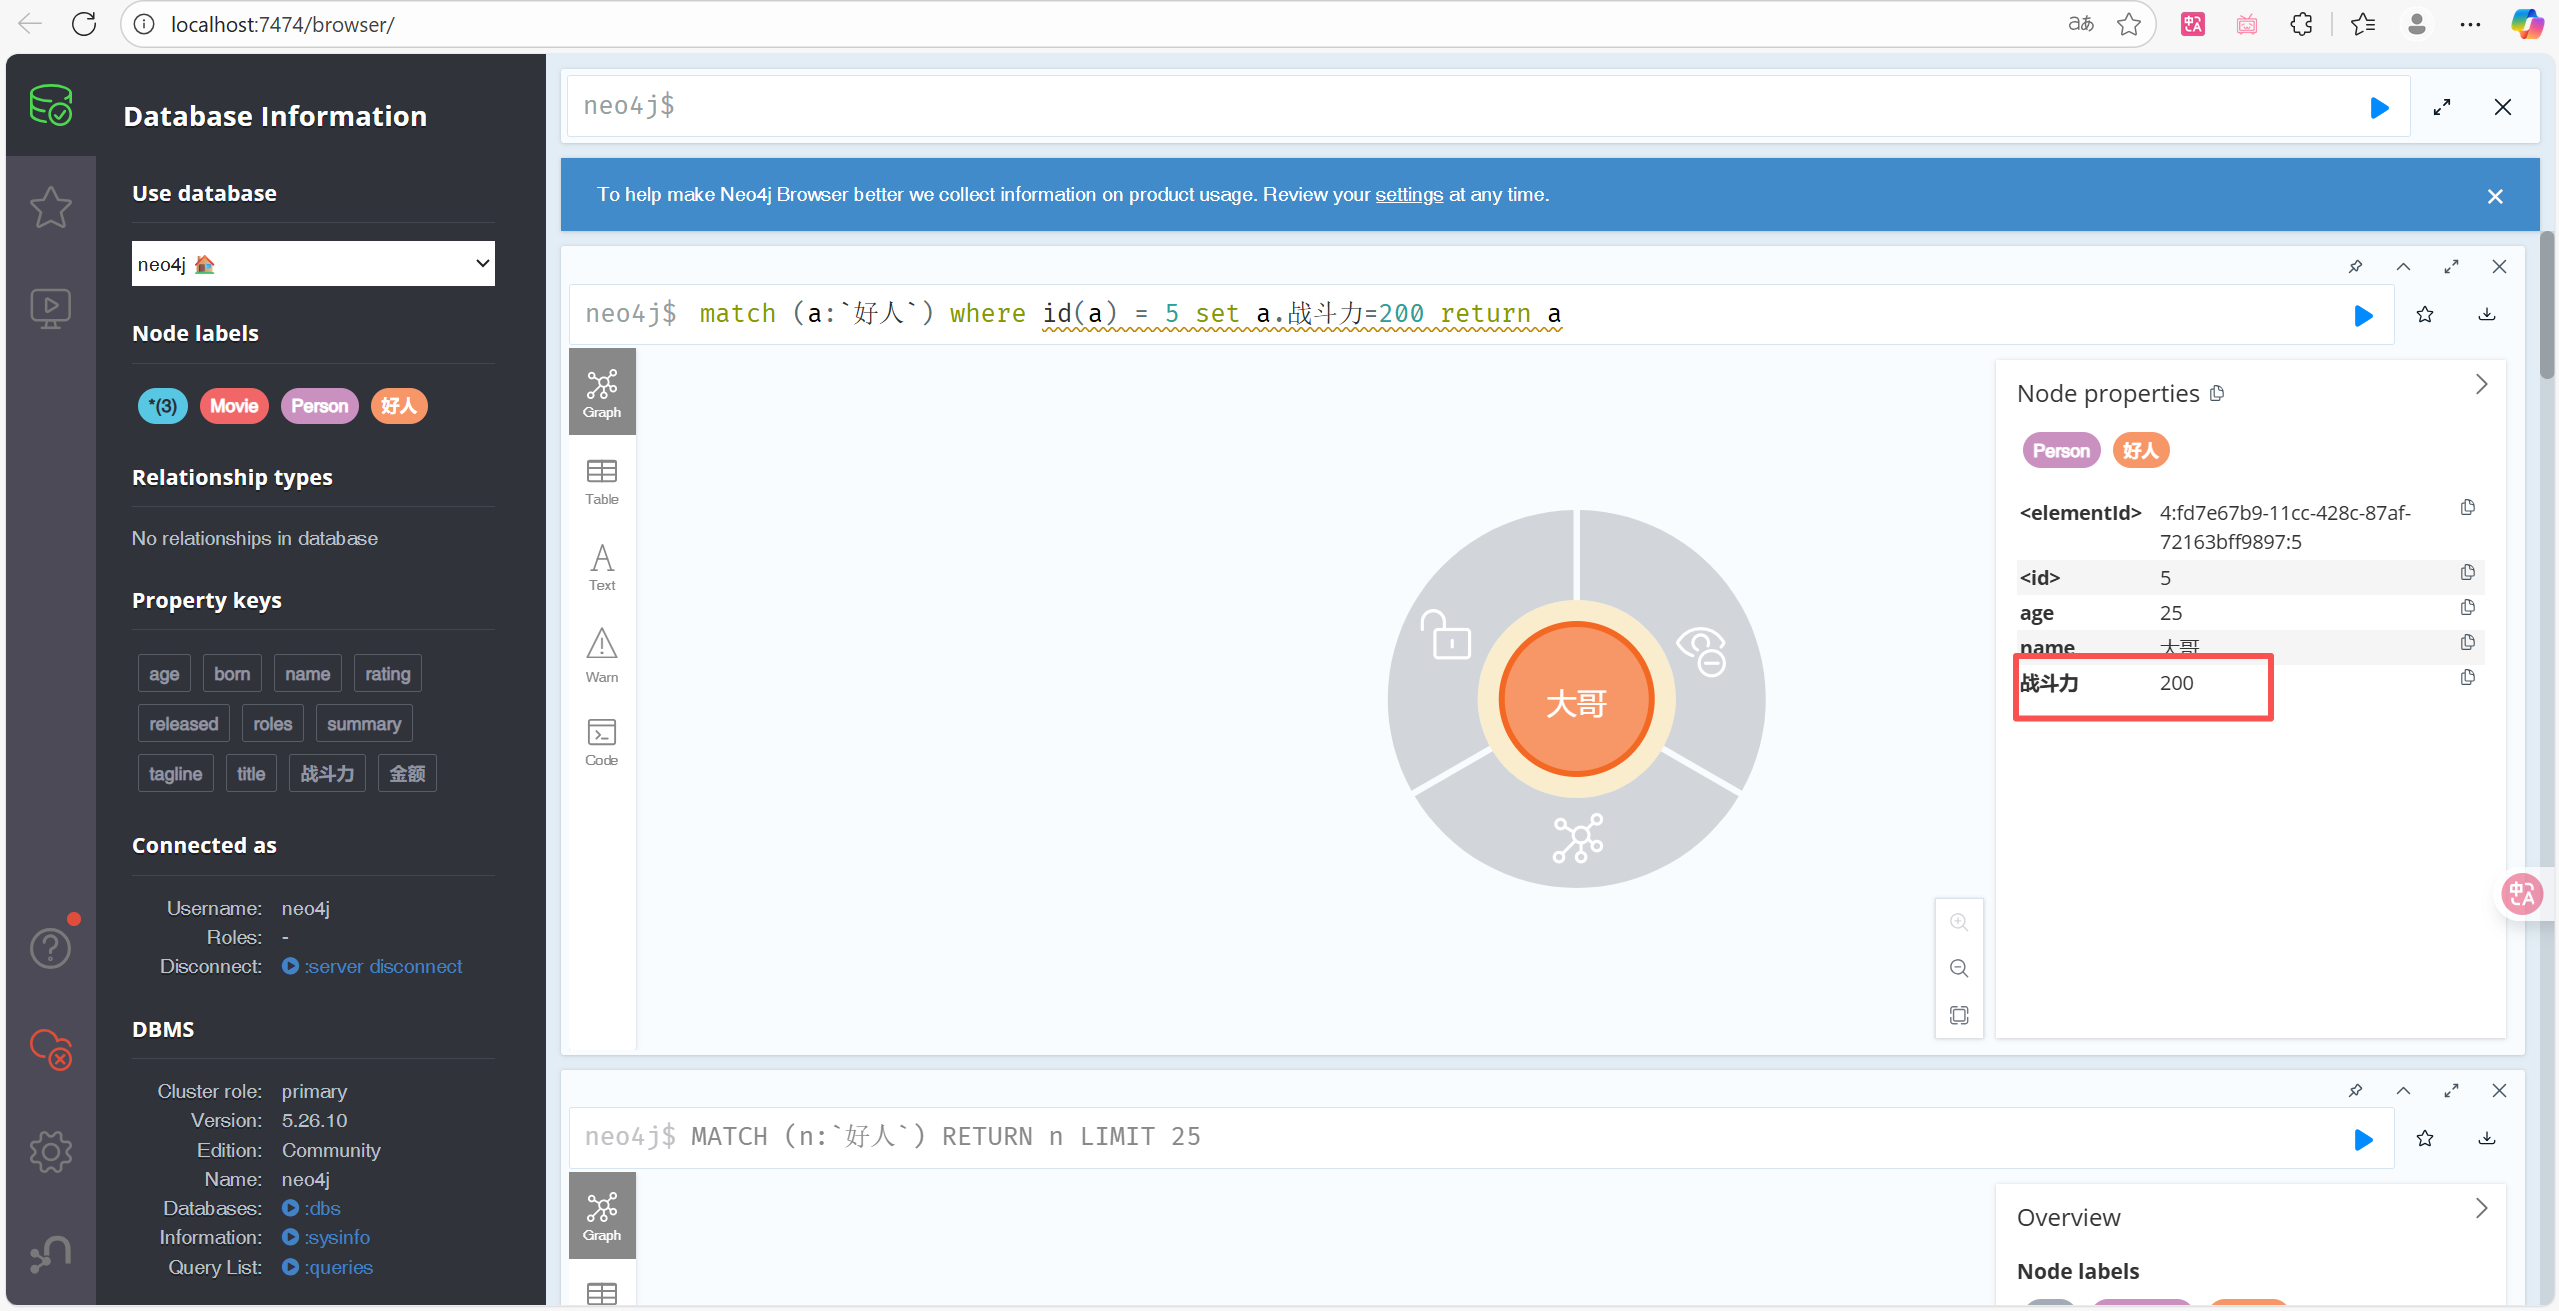This screenshot has width=2559, height=1311.
Task: Pin the match query result frame
Action: click(2355, 266)
